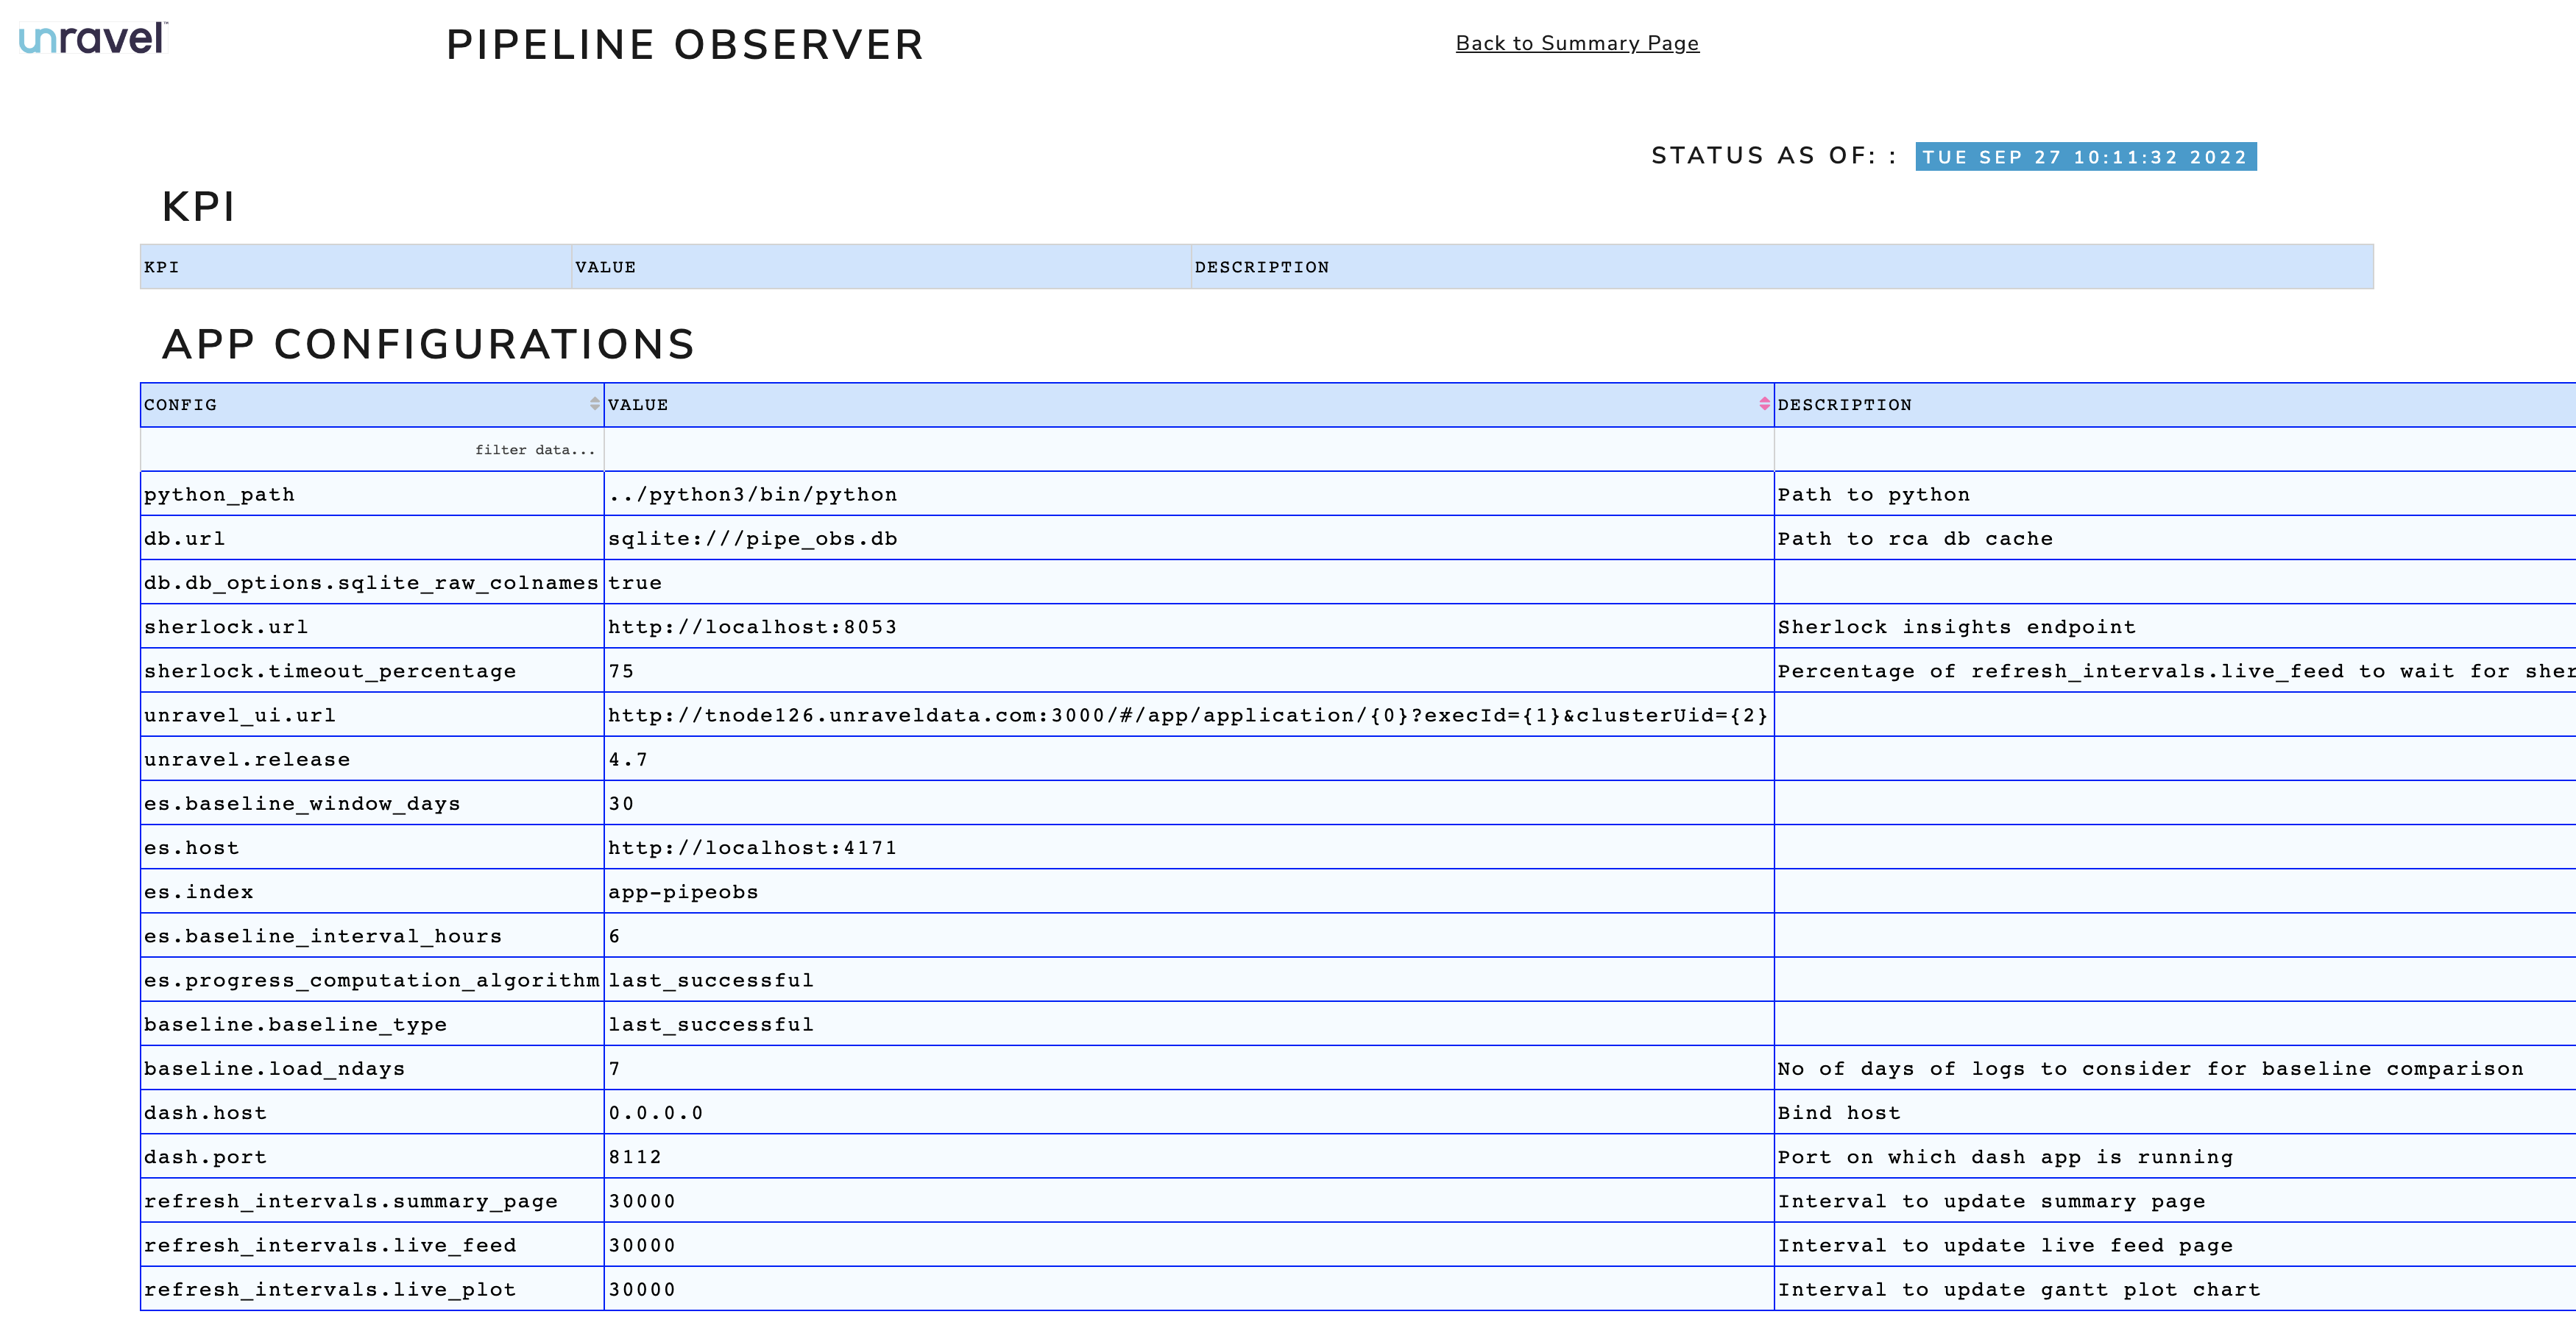Select the es.index config cell
This screenshot has width=2576, height=1331.
(372, 891)
